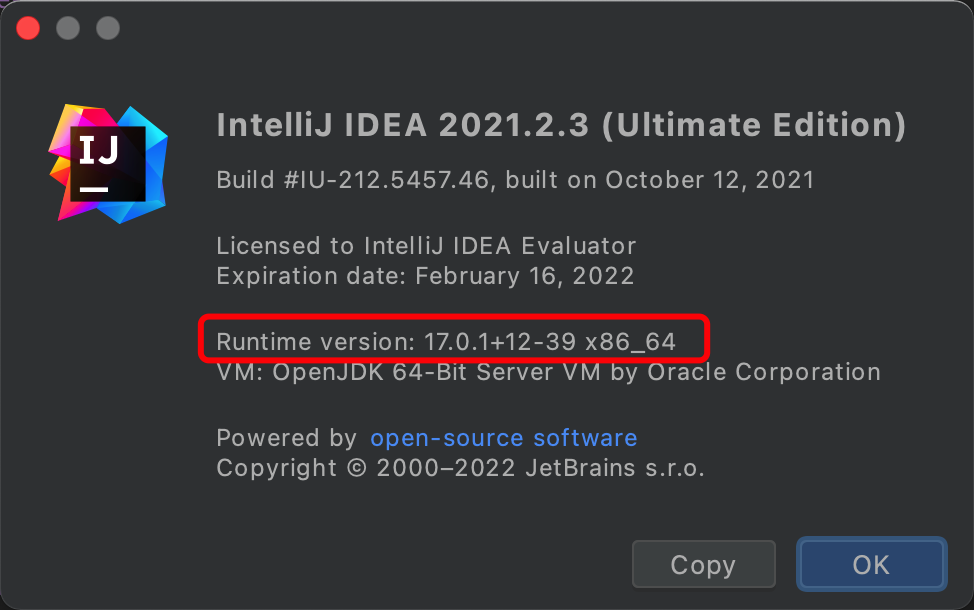Open the open-source software link

503,438
